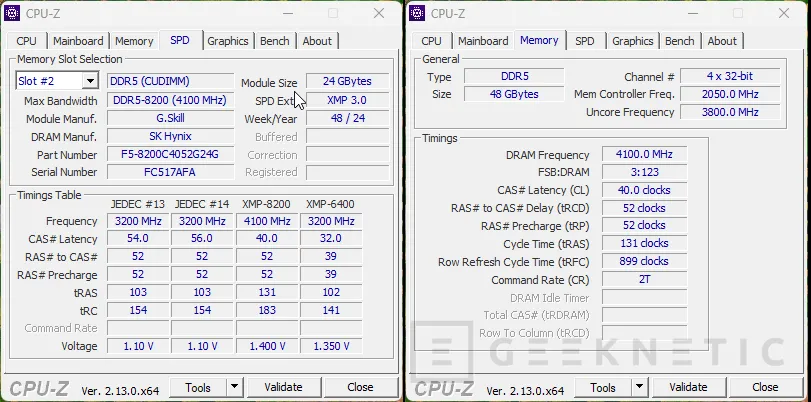Click SK Hynix DRAM manufacturer value
The height and width of the screenshot is (402, 811).
(x=171, y=137)
